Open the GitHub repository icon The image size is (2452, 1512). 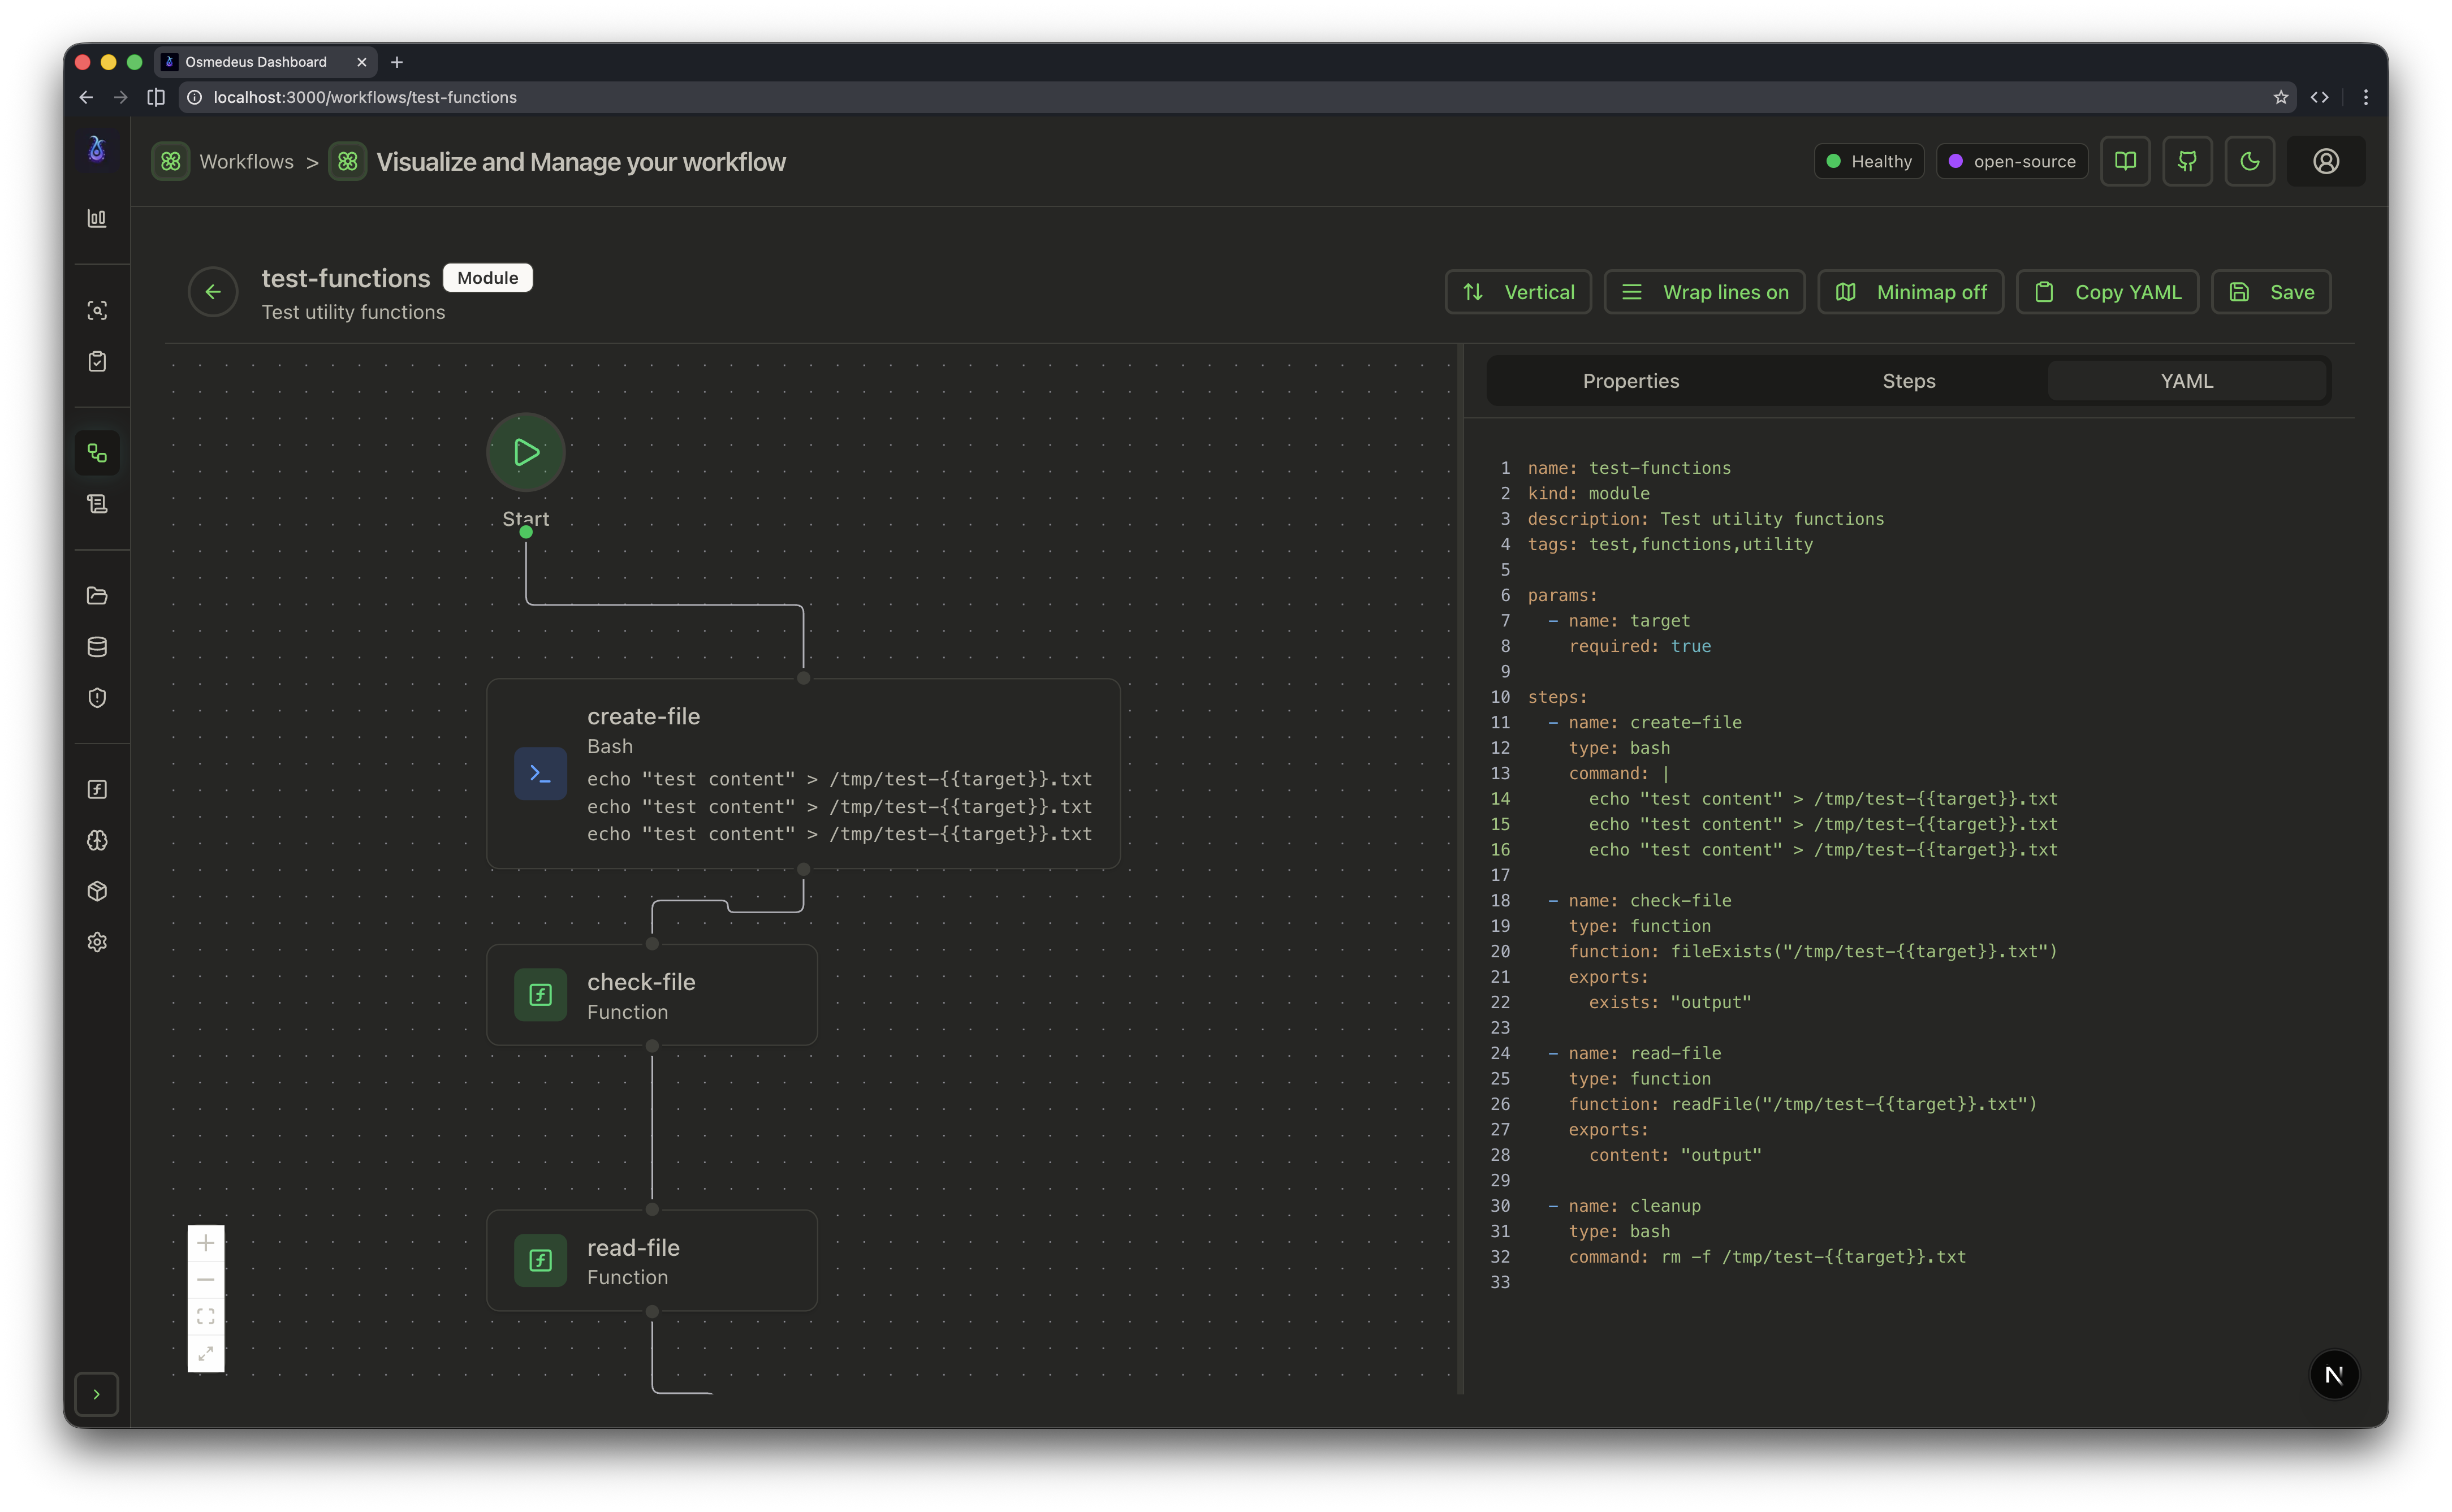(x=2188, y=161)
